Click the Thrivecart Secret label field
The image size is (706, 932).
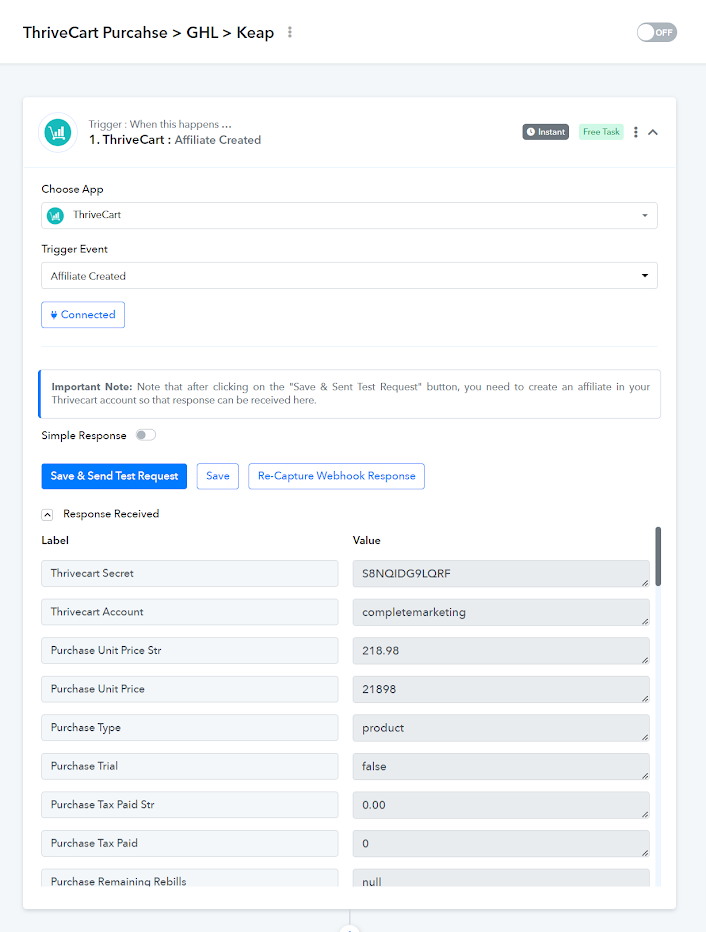pyautogui.click(x=190, y=574)
